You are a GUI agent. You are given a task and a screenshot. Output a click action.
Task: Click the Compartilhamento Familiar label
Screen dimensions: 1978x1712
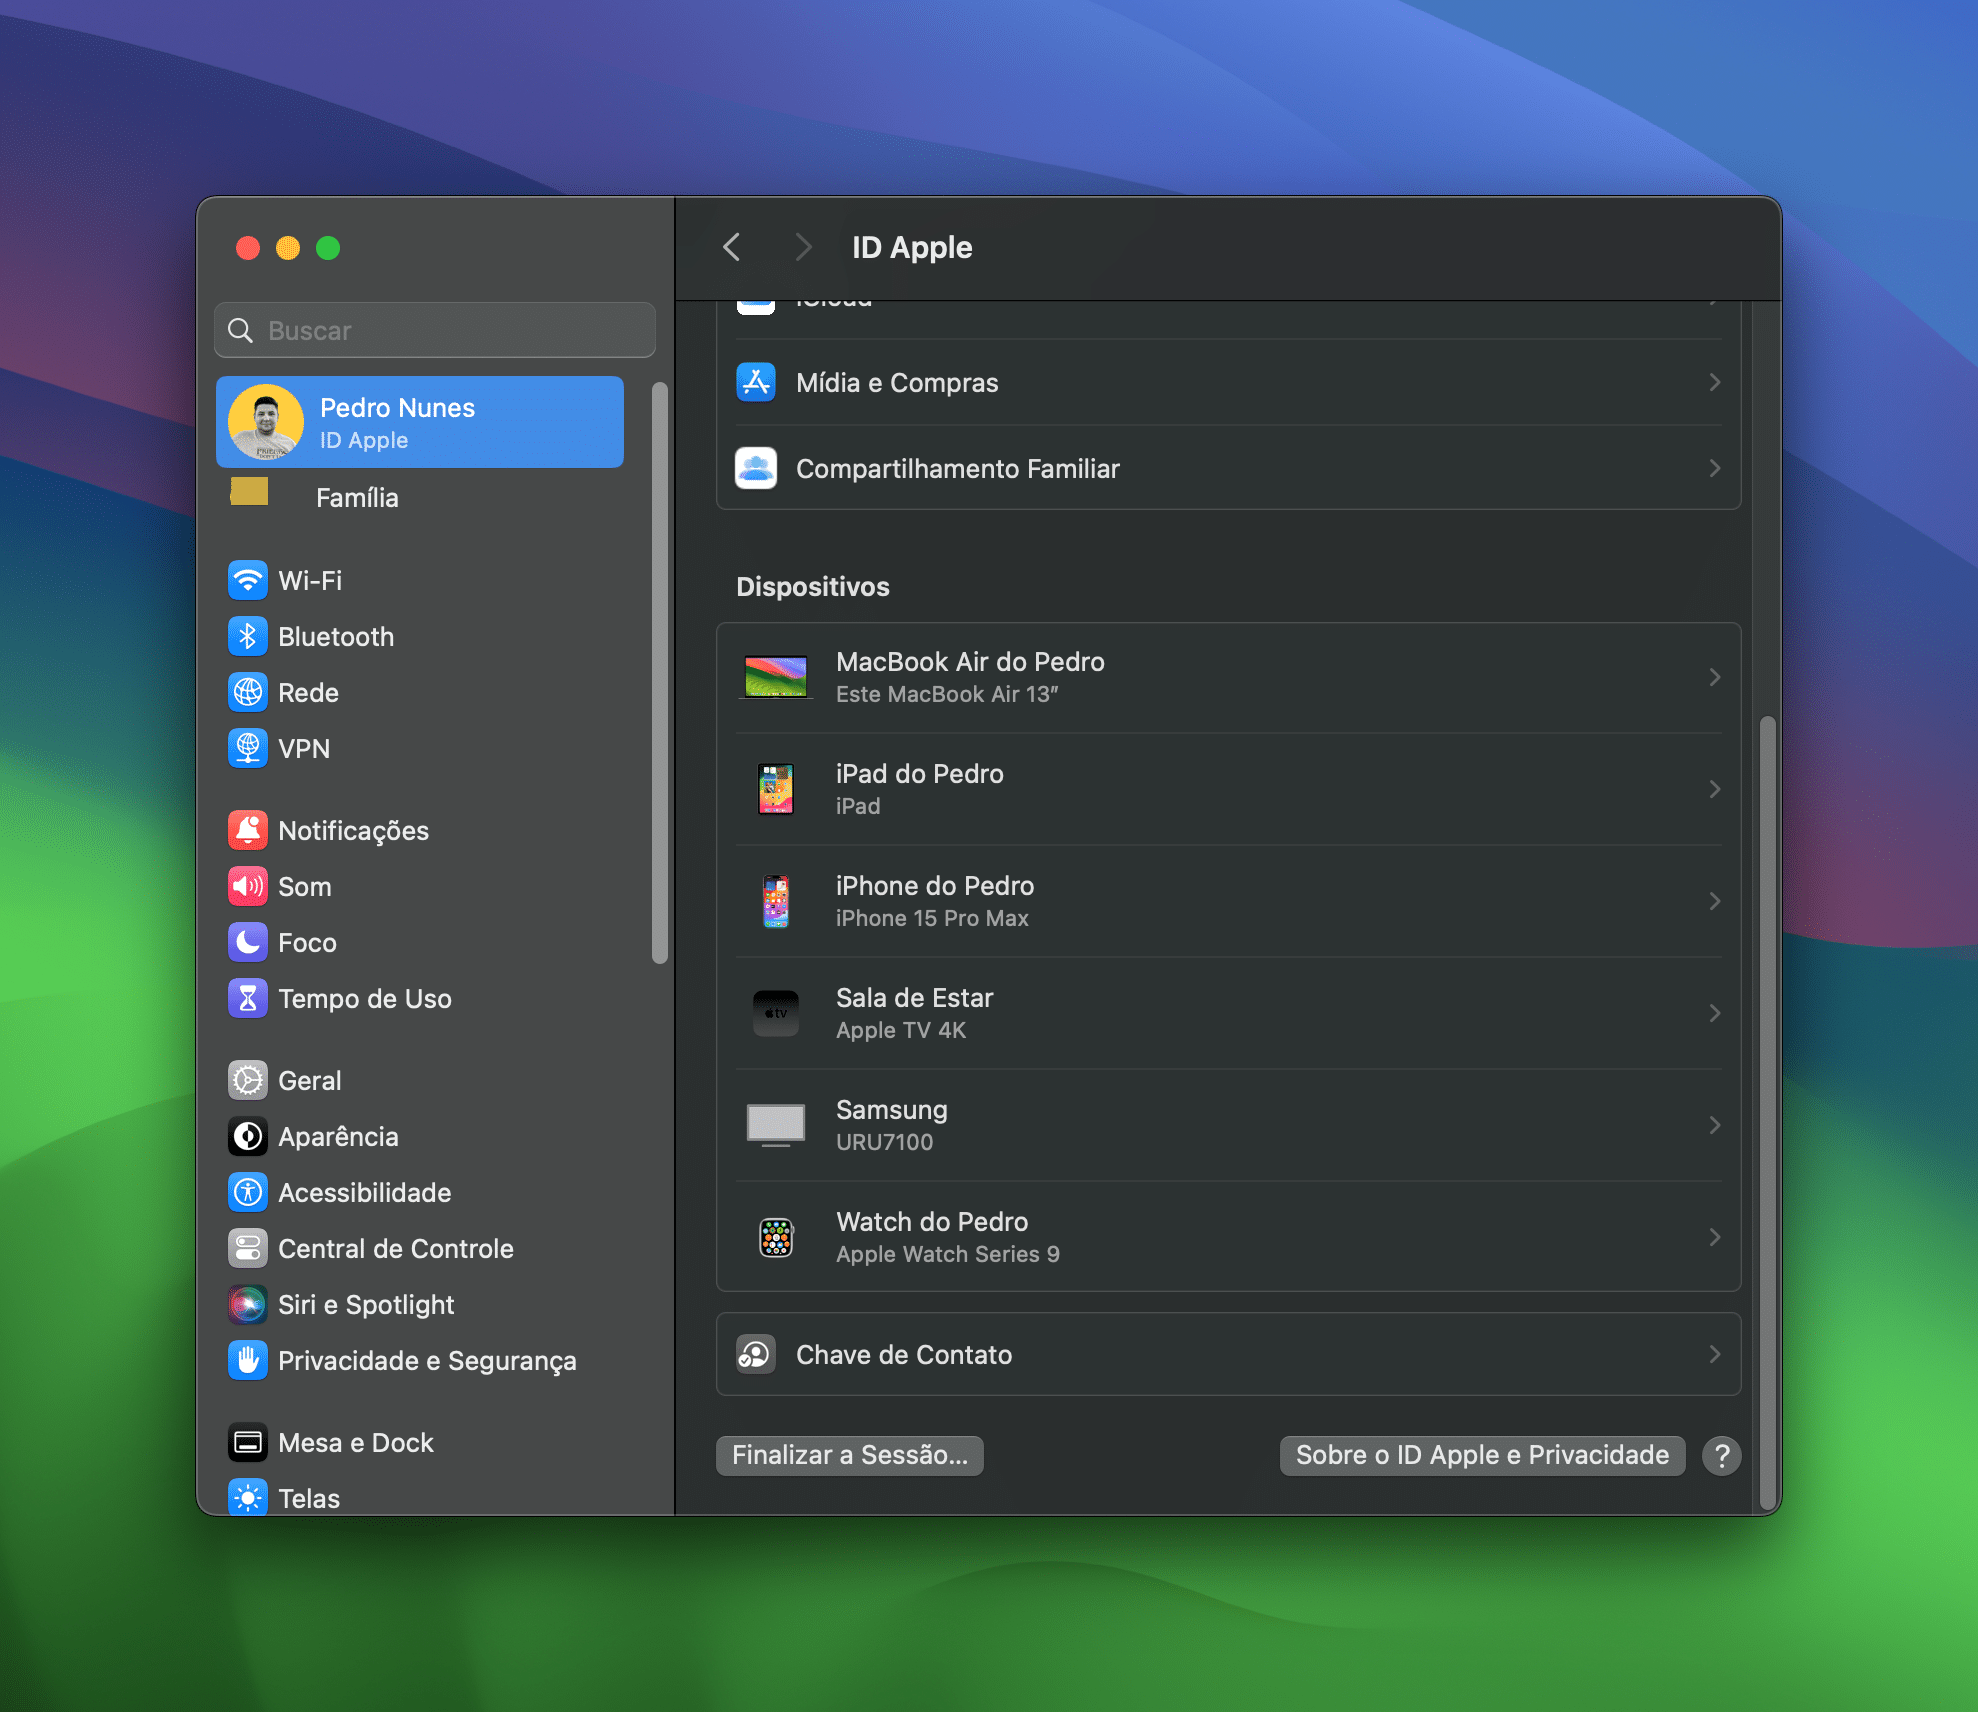pyautogui.click(x=957, y=468)
